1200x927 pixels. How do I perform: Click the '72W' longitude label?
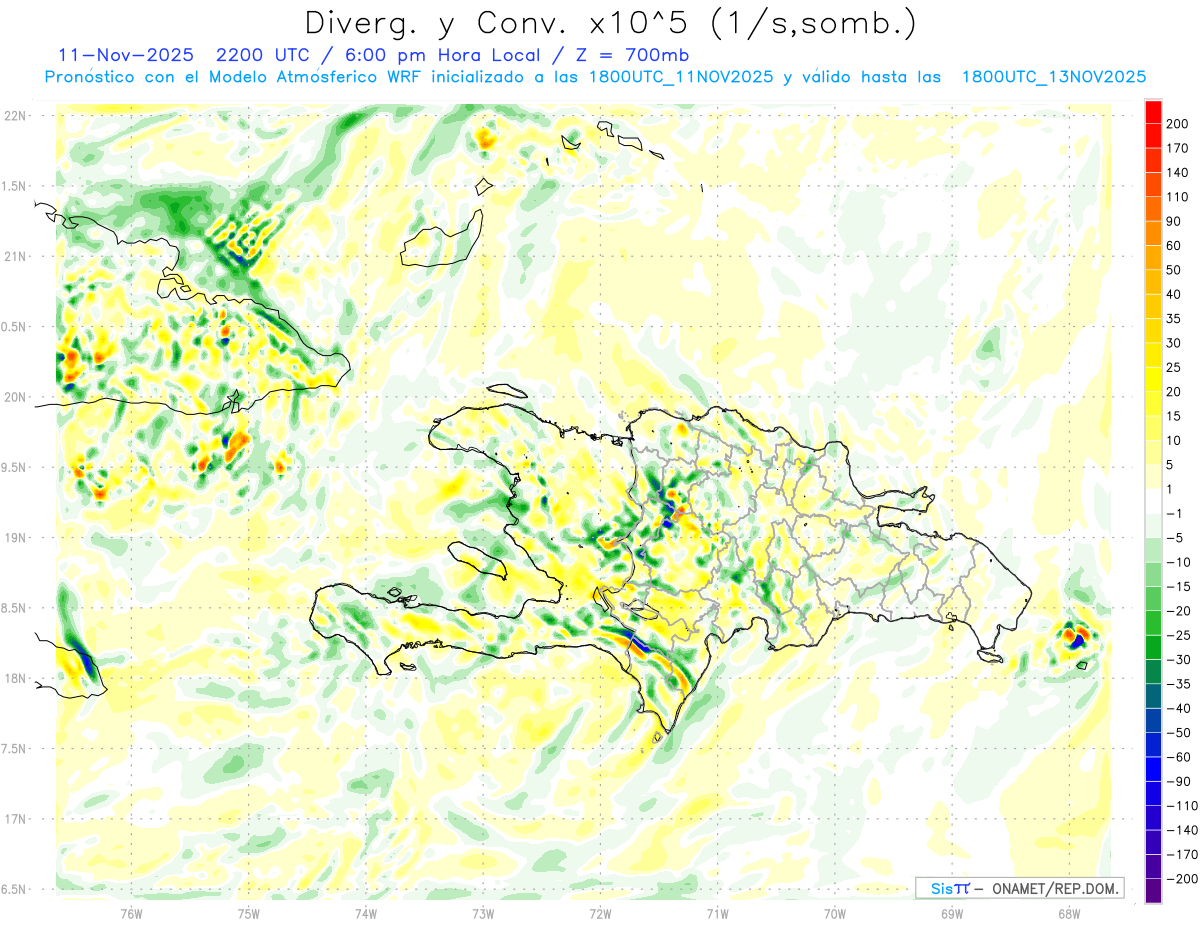(600, 913)
